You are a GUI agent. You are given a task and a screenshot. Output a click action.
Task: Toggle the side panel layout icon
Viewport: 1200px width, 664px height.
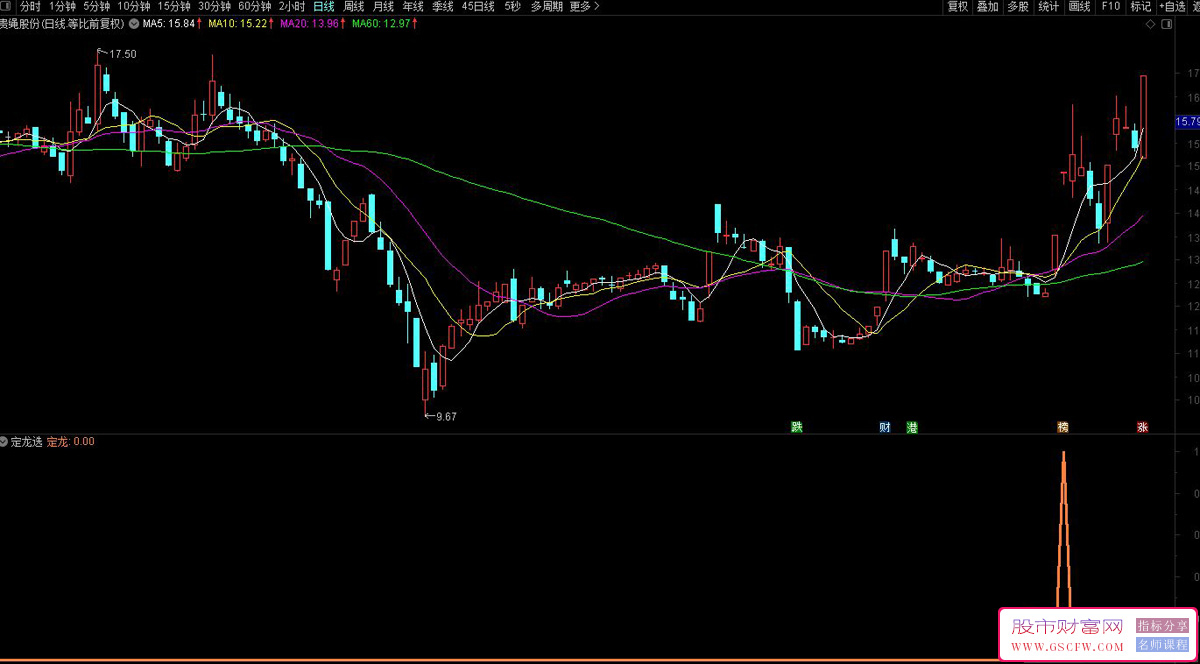pyautogui.click(x=1167, y=23)
